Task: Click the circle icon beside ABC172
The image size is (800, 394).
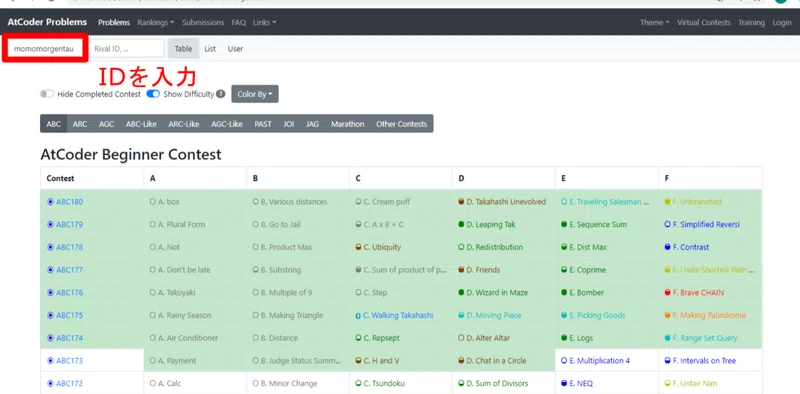Action: point(51,383)
